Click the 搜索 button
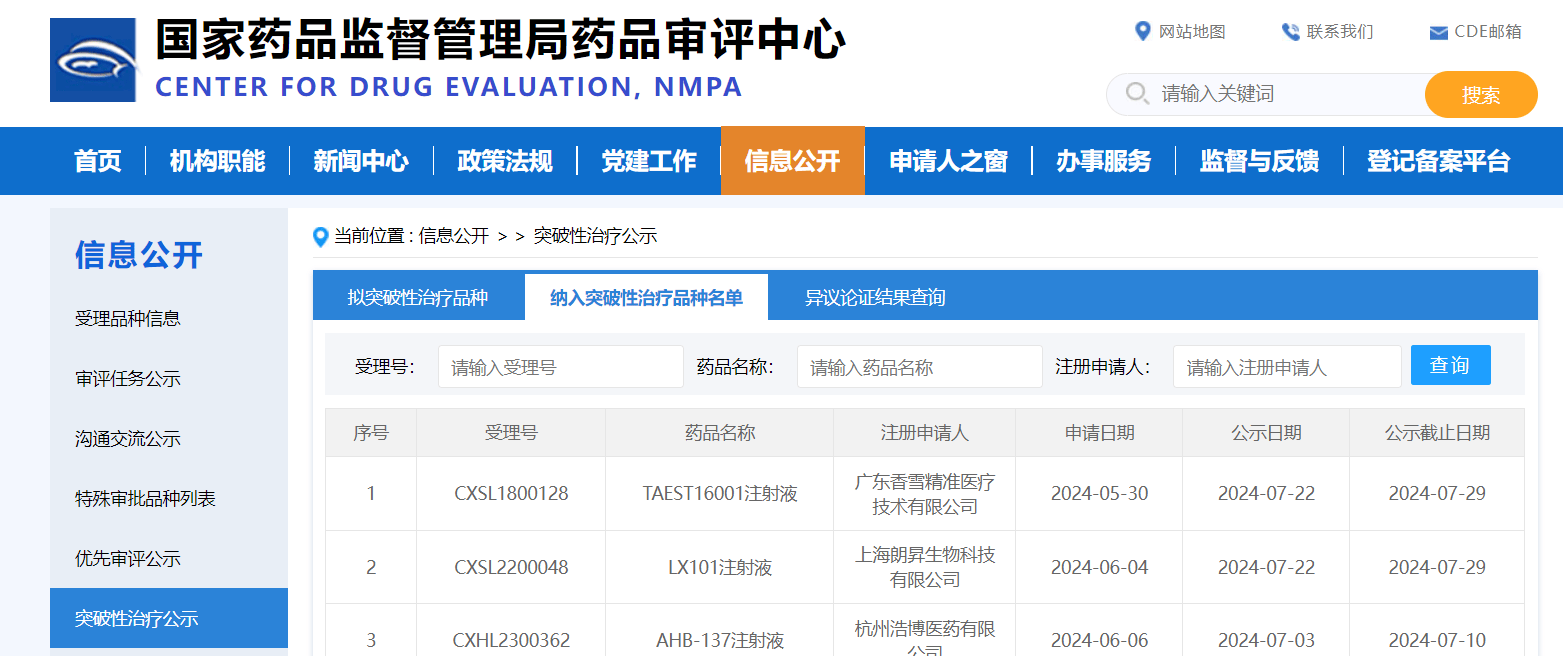Viewport: 1563px width, 656px height. coord(1481,94)
